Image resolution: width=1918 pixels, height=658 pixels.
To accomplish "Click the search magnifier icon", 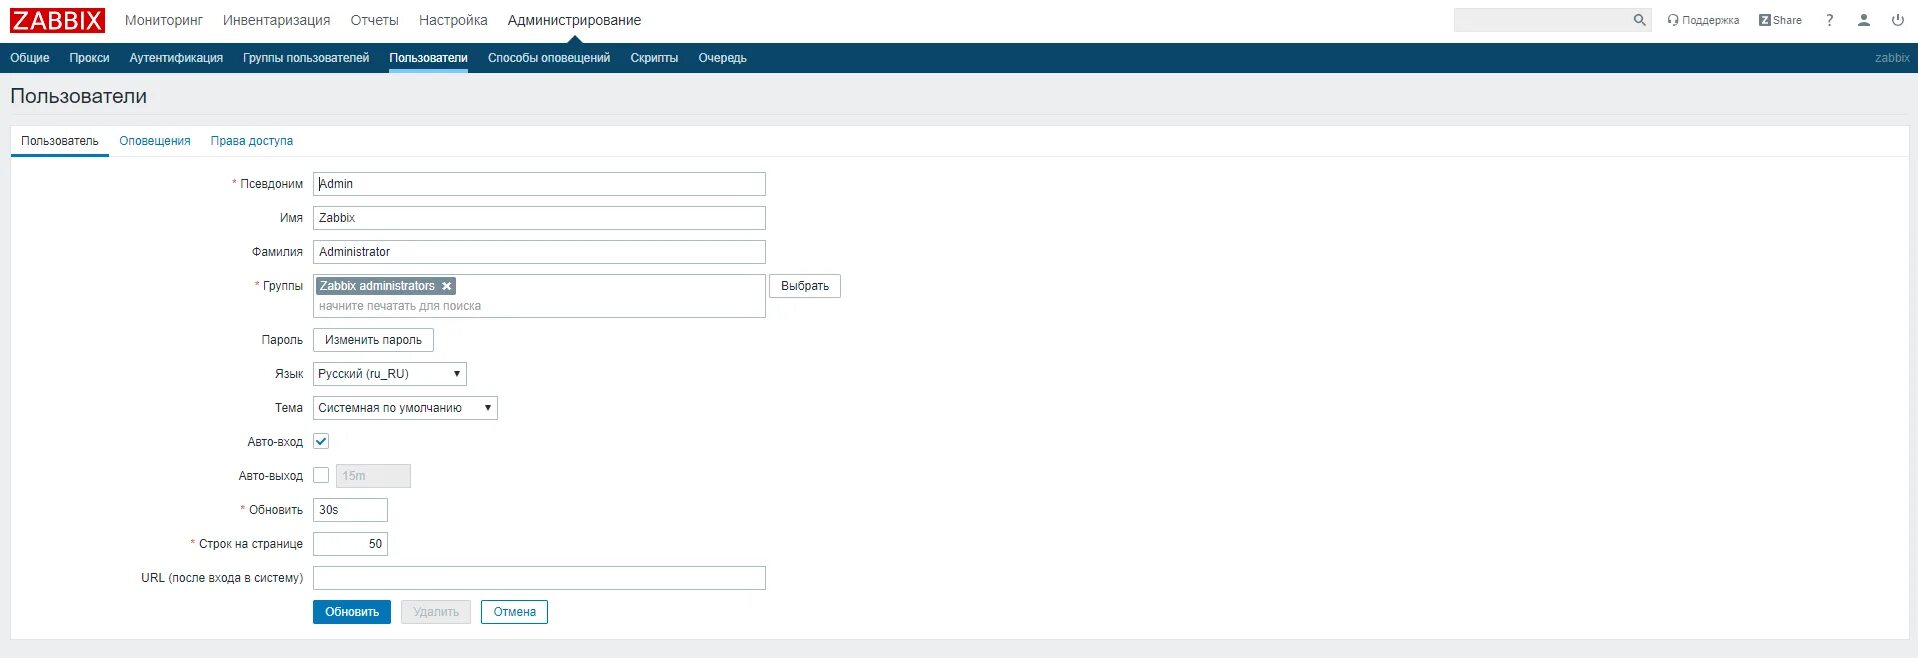I will [1639, 20].
